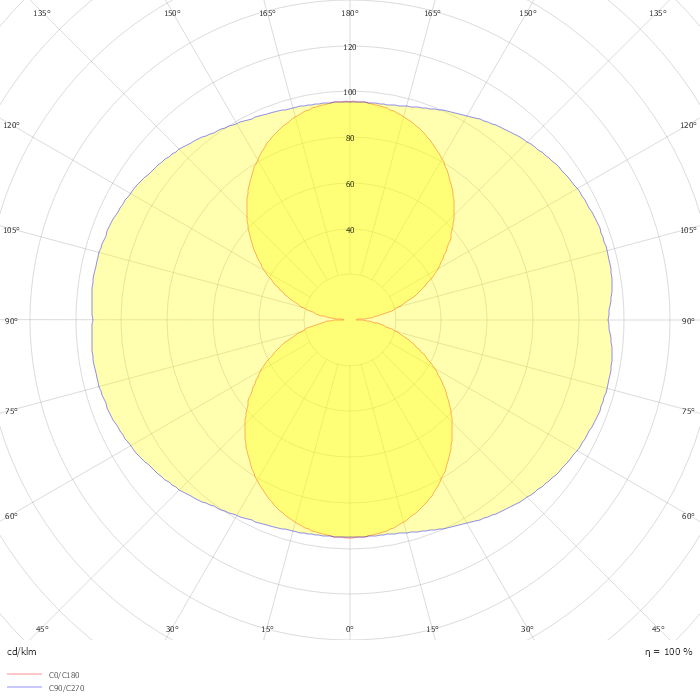Click the C90/C270 legend label

[66, 688]
